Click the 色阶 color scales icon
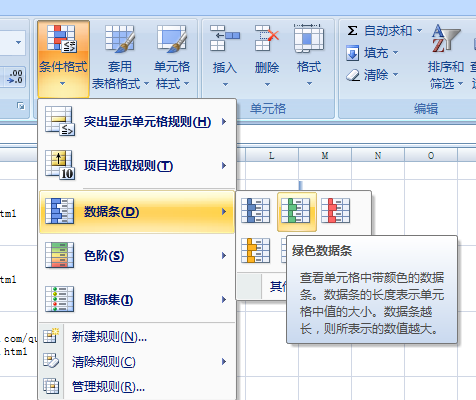This screenshot has width=476, height=400. [60, 255]
